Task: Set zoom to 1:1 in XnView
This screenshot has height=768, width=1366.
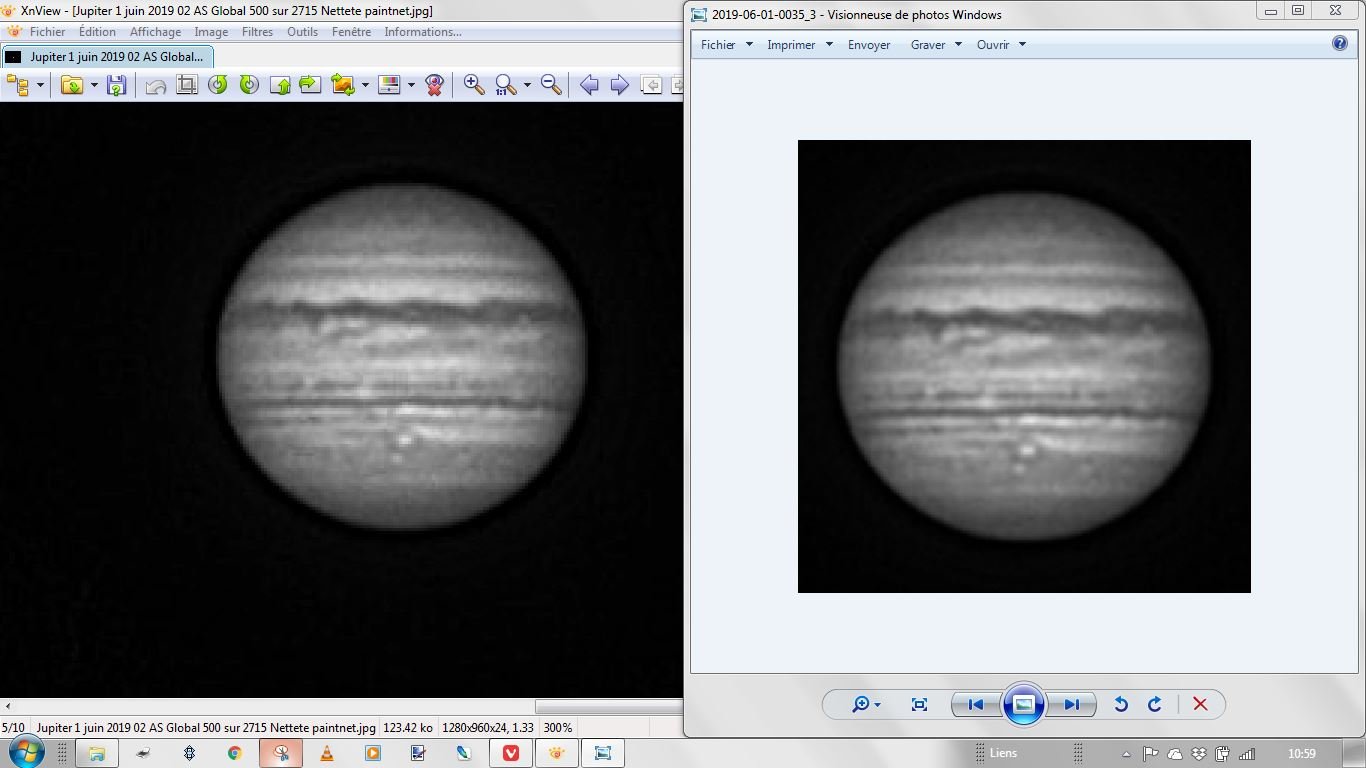Action: [x=506, y=85]
